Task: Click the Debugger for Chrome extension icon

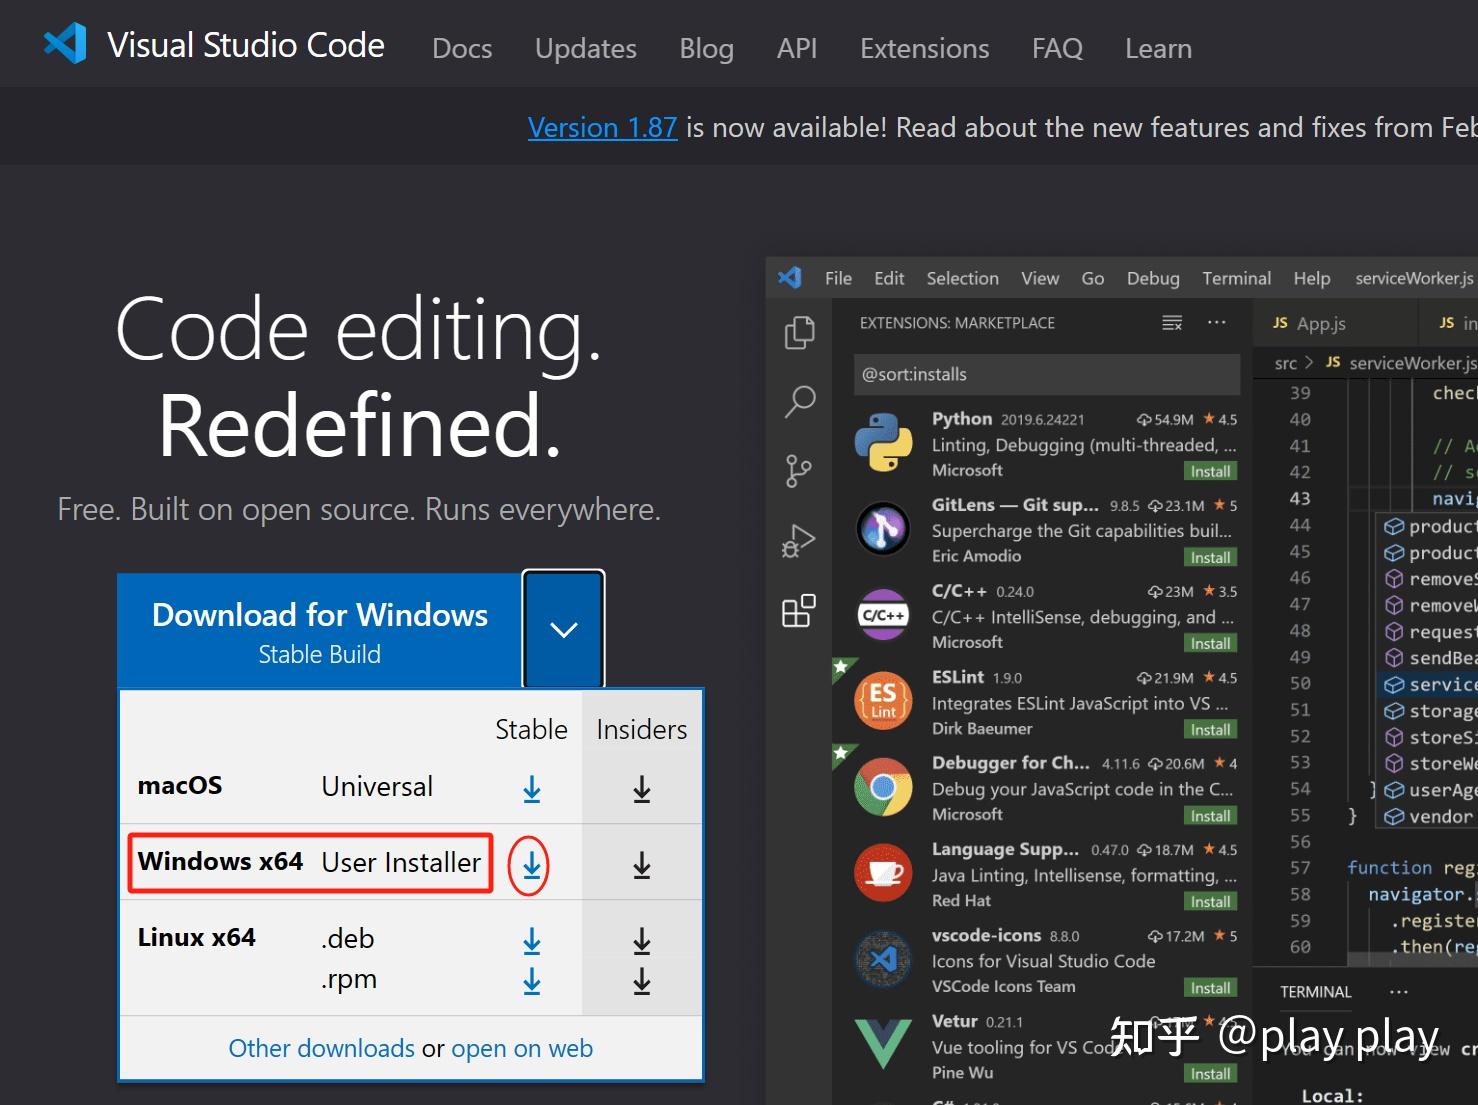Action: (884, 787)
